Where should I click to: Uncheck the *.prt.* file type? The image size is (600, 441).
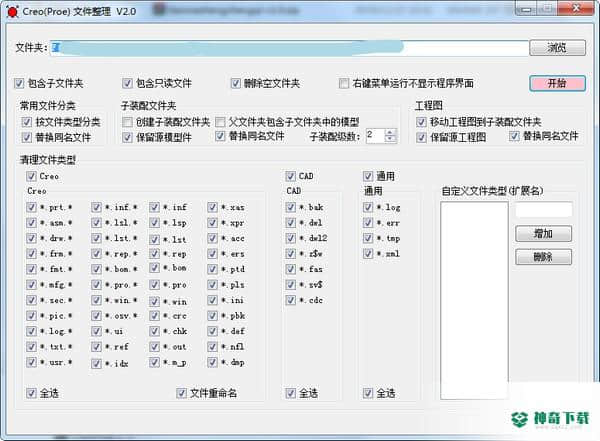(x=31, y=207)
